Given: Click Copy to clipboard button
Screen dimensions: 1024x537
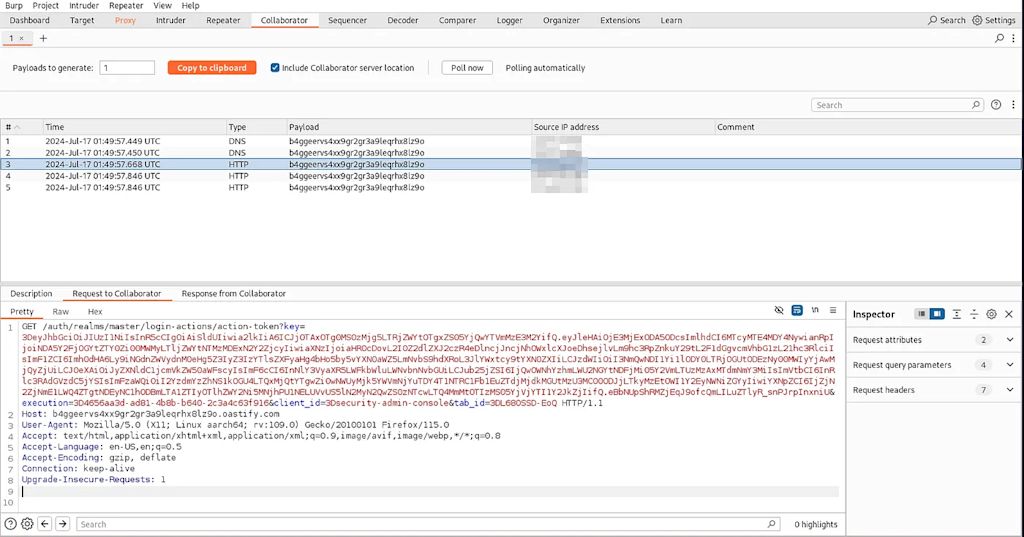Looking at the screenshot, I should (212, 67).
